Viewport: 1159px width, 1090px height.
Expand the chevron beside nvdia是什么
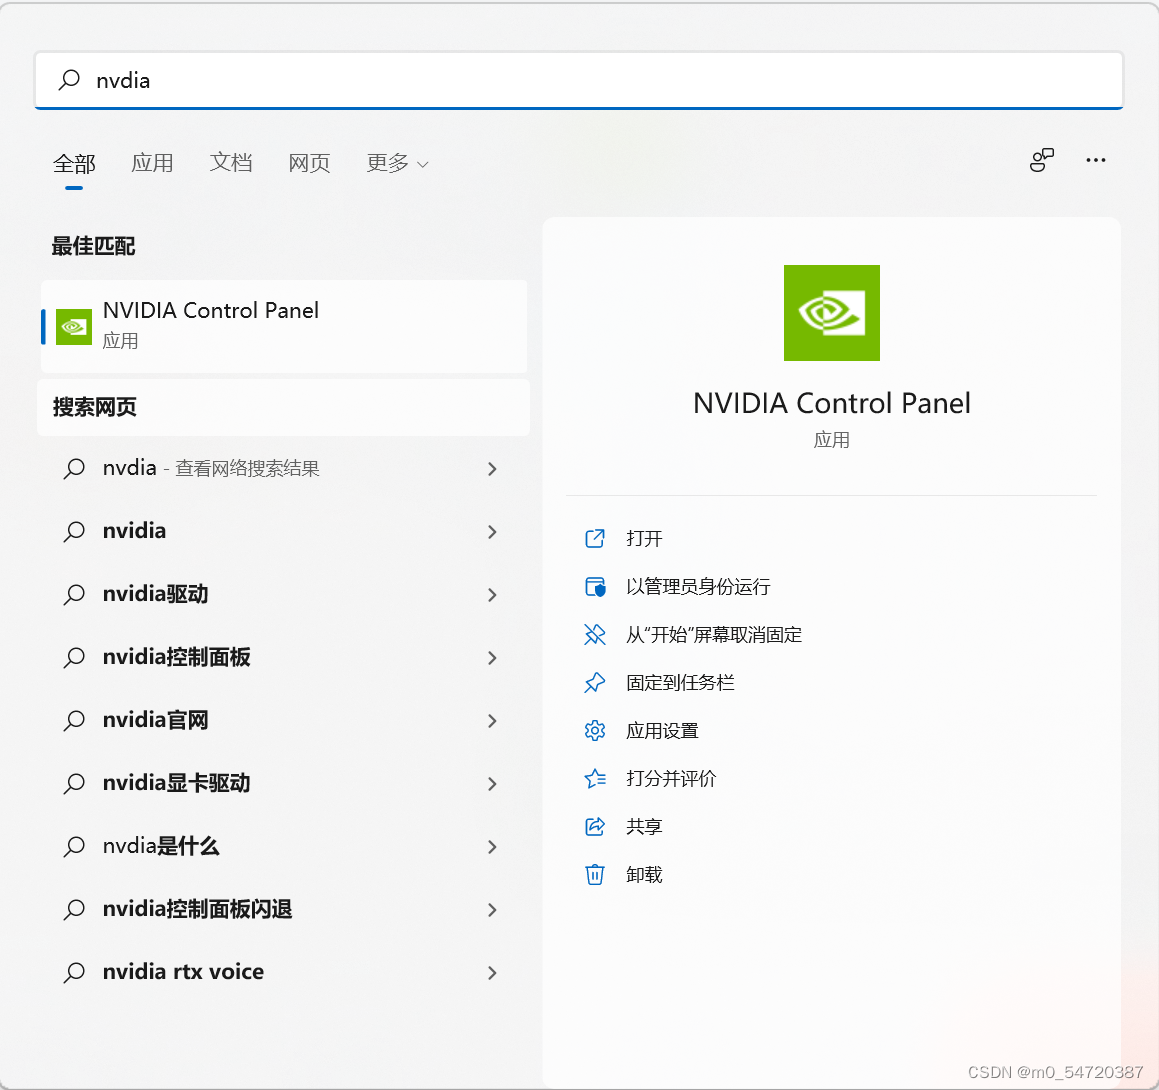492,846
